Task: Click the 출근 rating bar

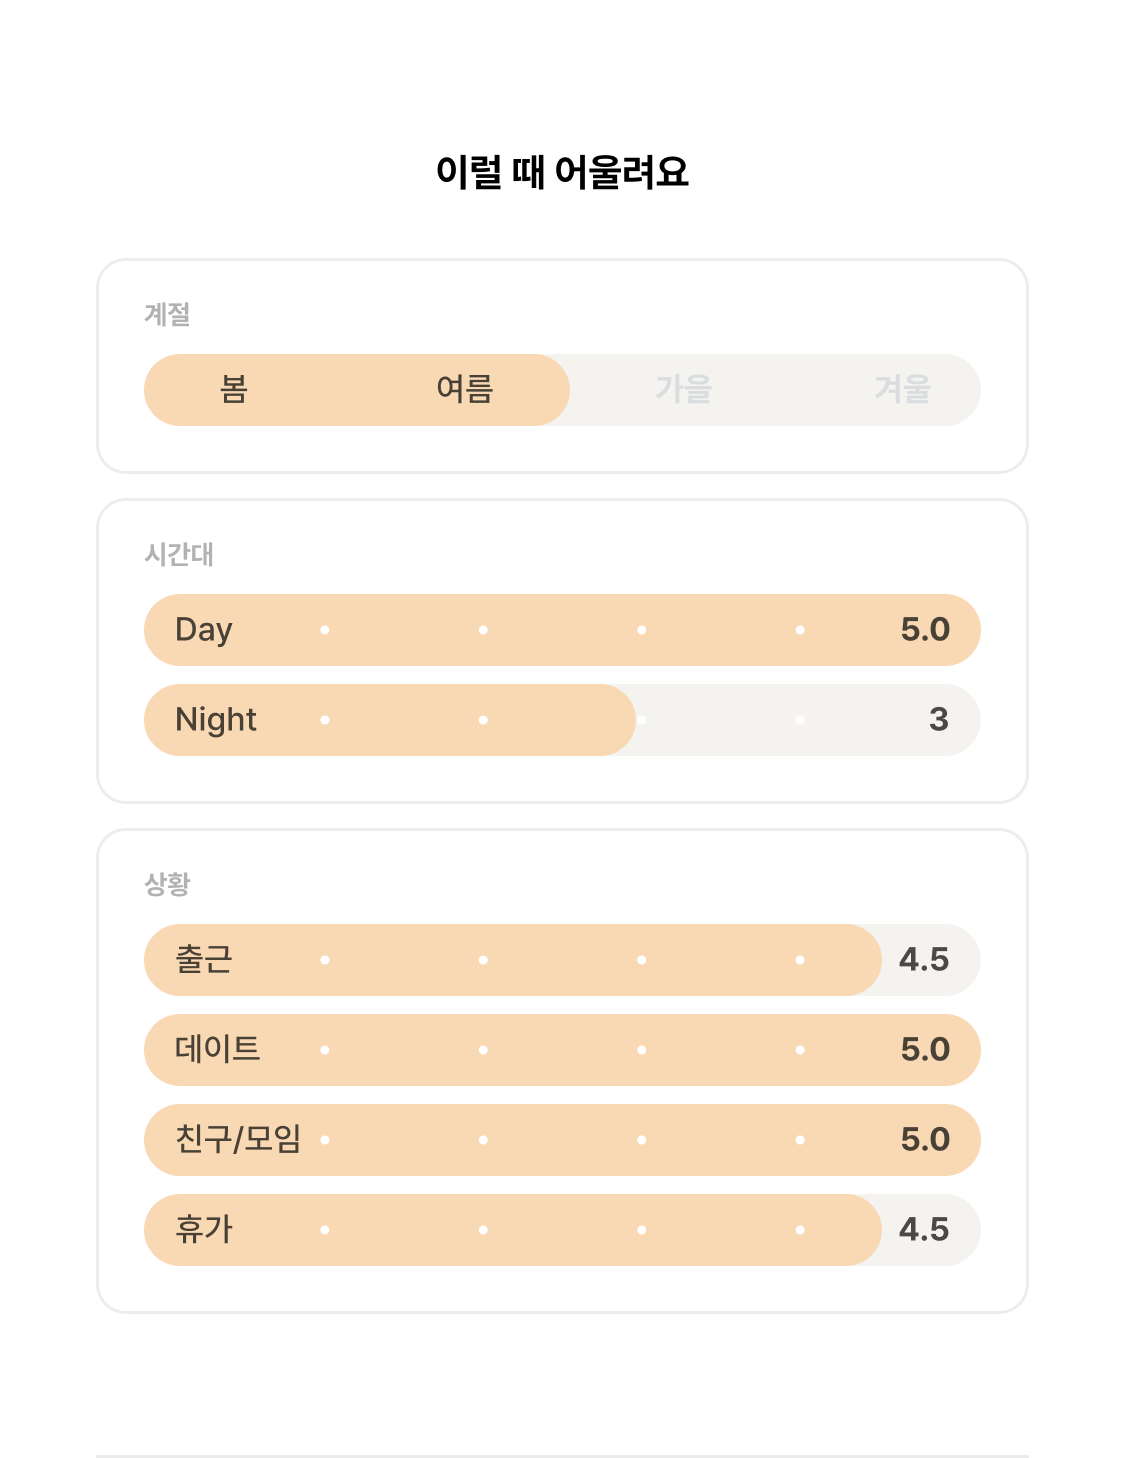Action: point(562,960)
